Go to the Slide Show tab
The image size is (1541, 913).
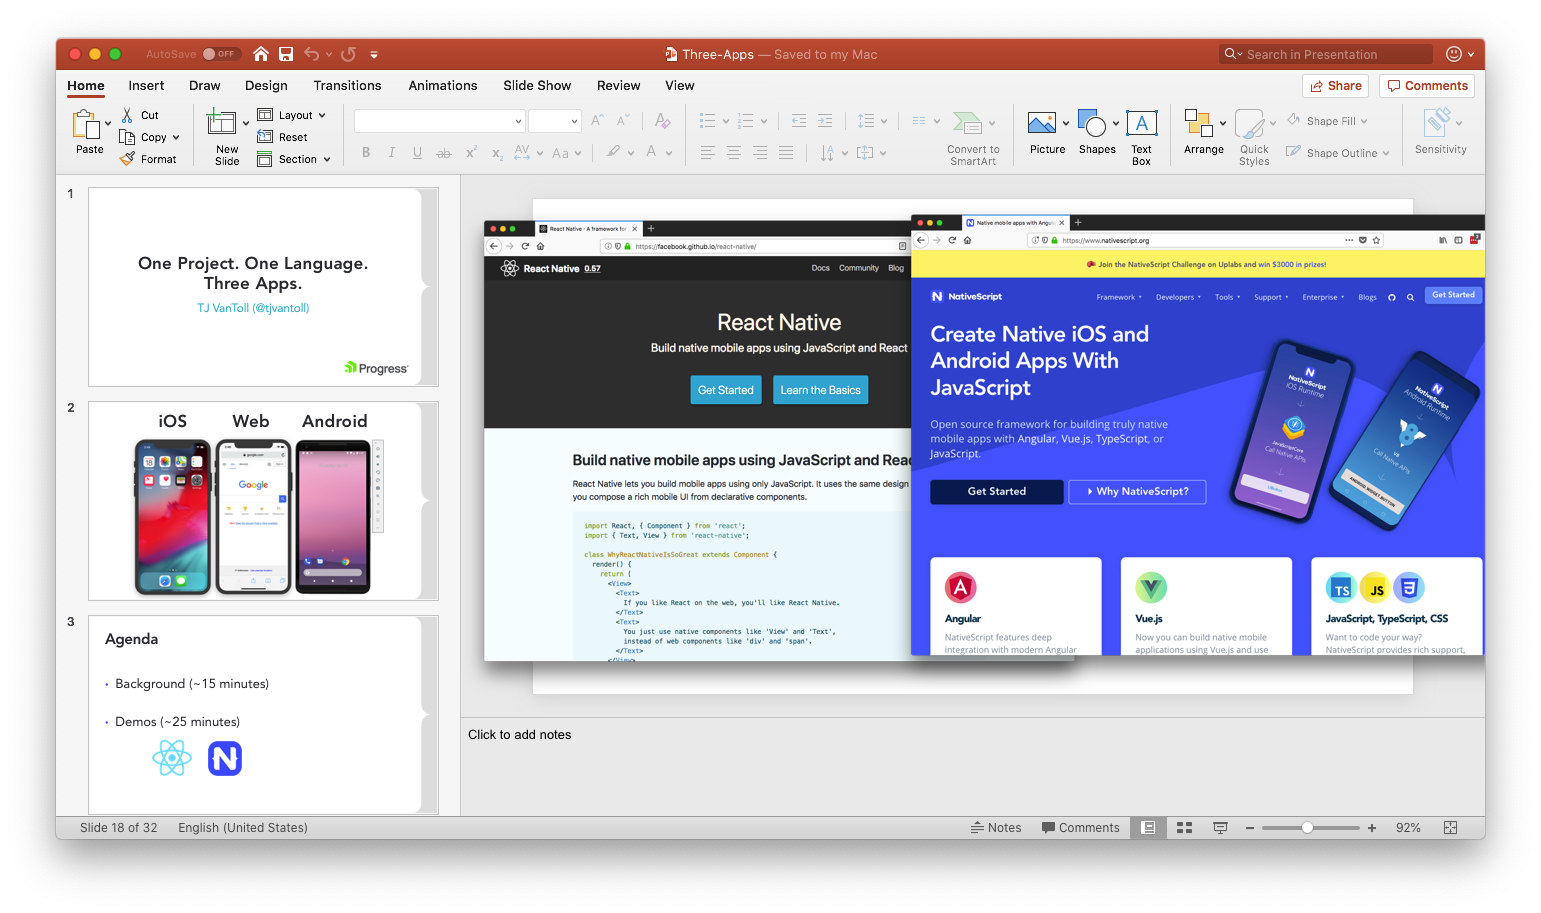pos(537,86)
